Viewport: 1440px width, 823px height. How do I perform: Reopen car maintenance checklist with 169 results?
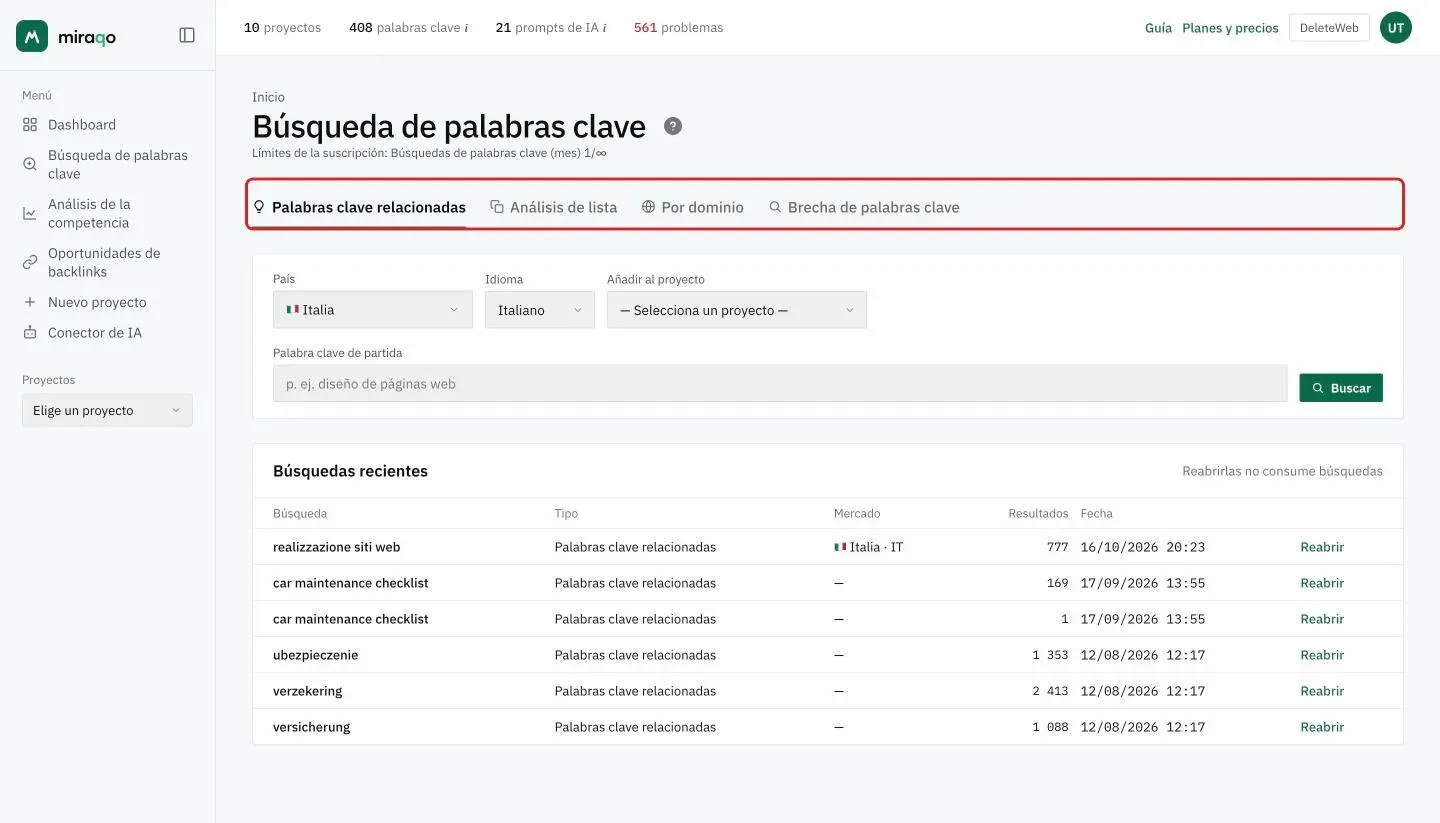pyautogui.click(x=1322, y=583)
